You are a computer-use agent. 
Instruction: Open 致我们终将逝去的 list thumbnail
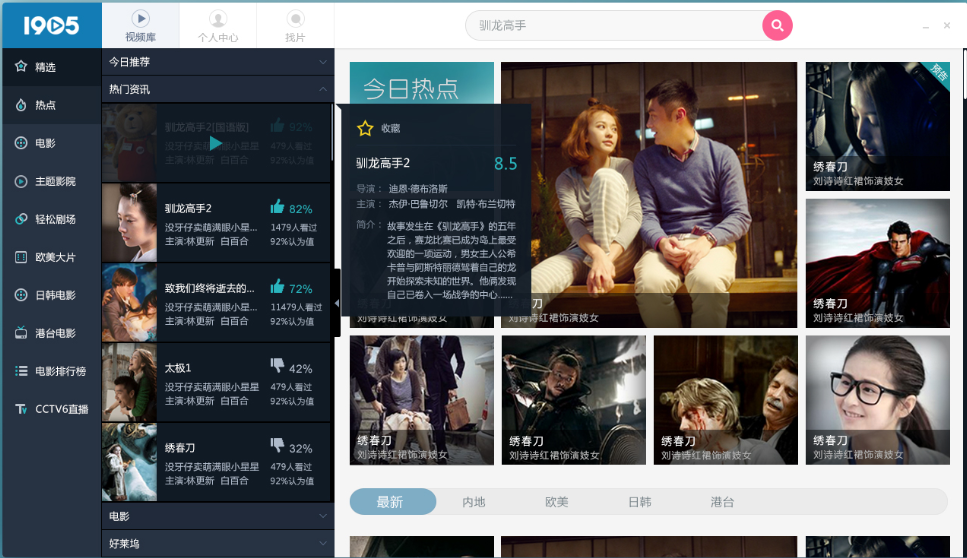(130, 302)
